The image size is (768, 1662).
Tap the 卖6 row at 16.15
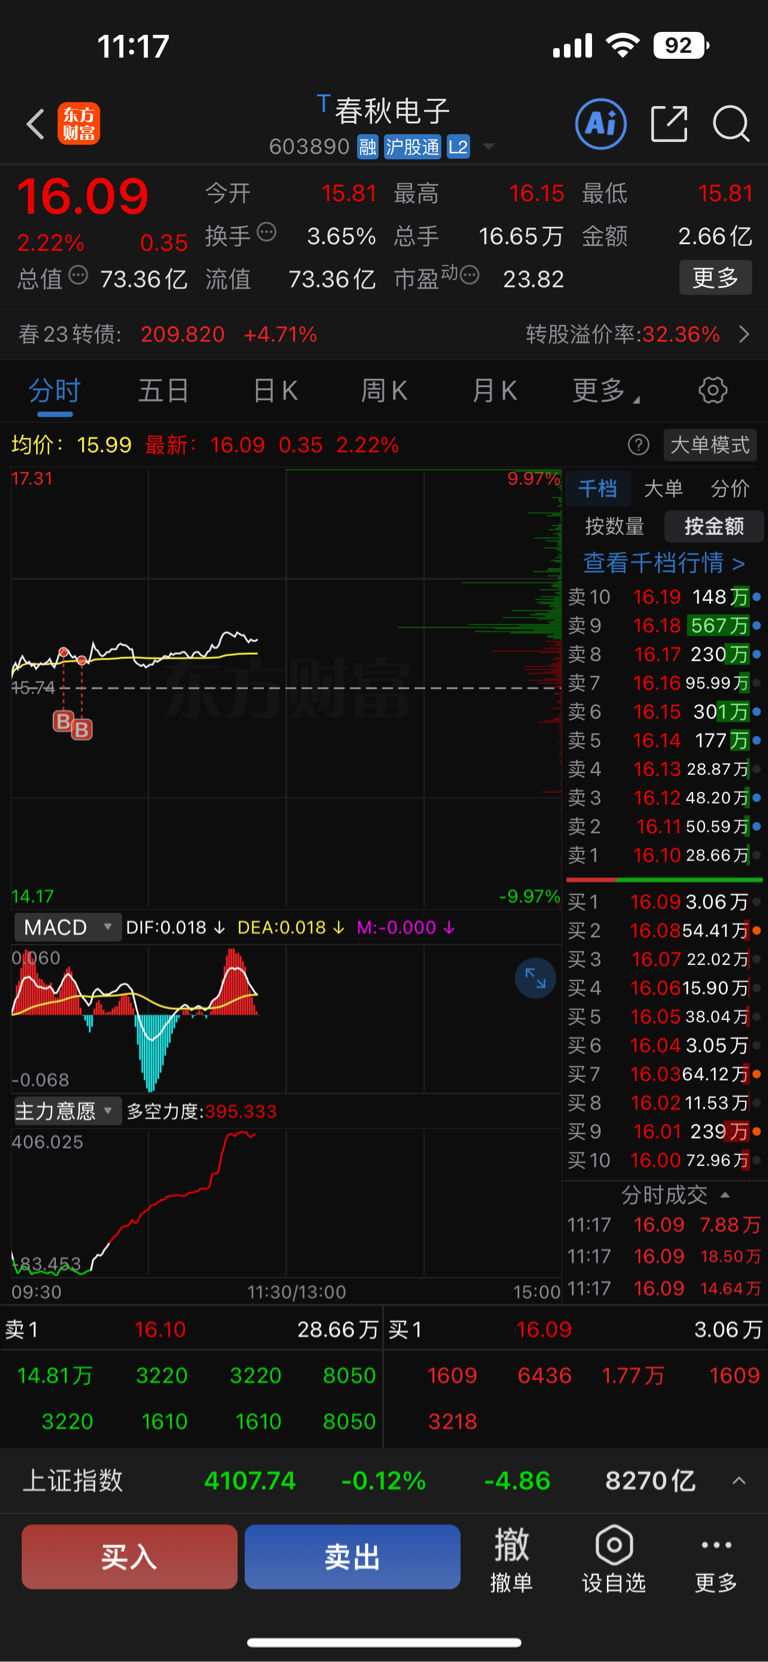(665, 712)
